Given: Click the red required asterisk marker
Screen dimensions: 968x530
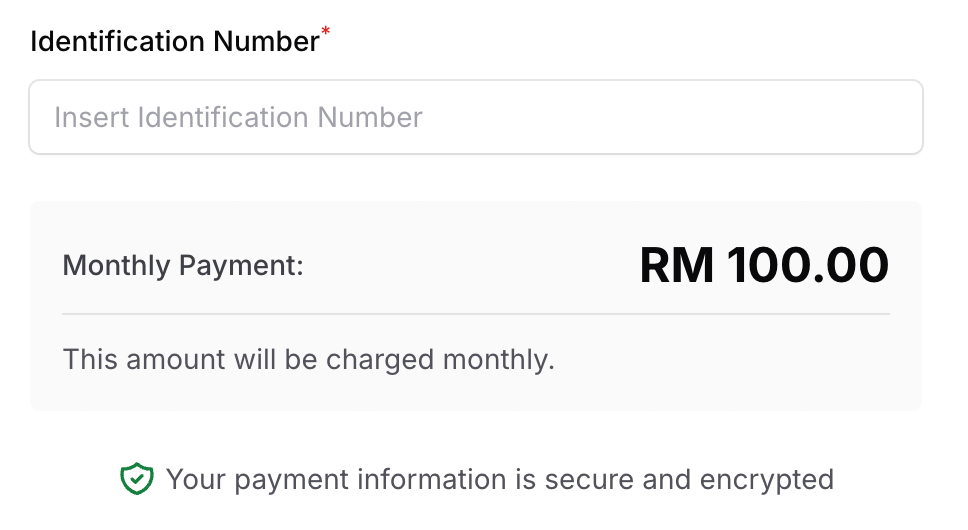Looking at the screenshot, I should point(326,31).
